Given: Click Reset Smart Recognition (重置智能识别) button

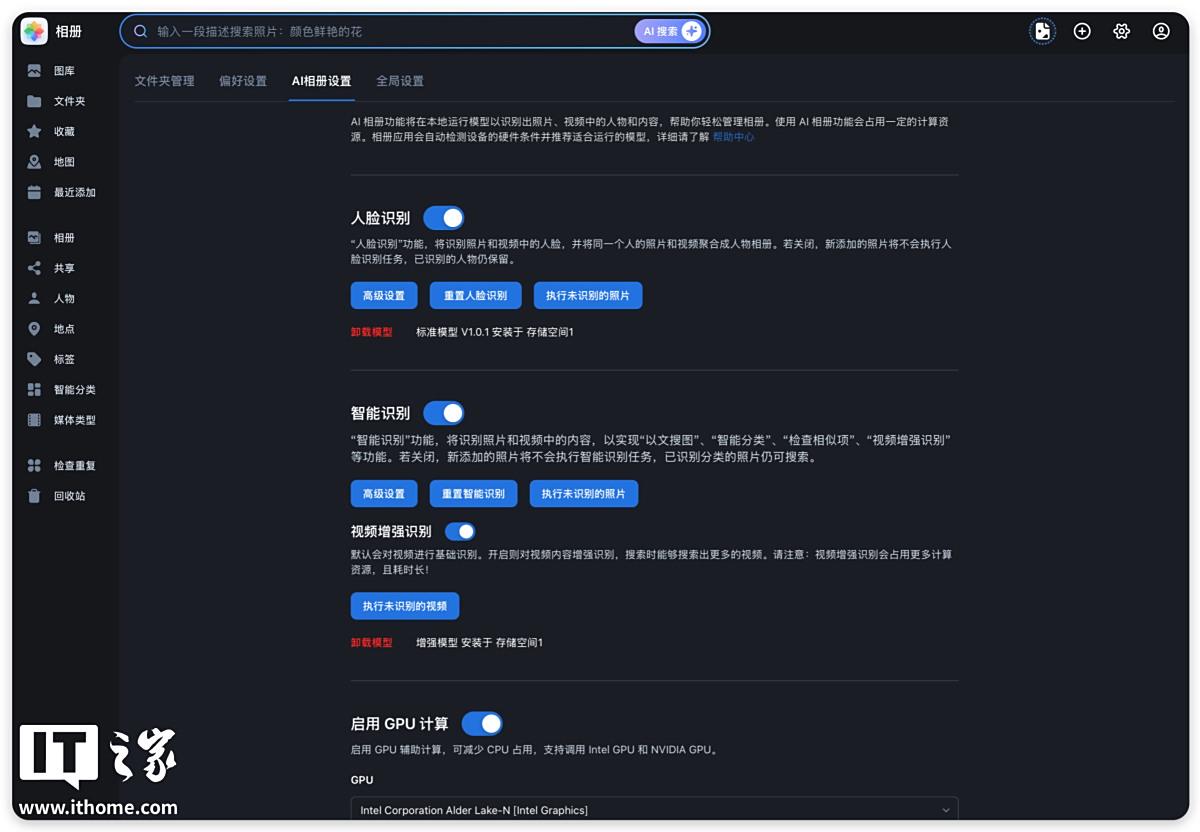Looking at the screenshot, I should (474, 494).
